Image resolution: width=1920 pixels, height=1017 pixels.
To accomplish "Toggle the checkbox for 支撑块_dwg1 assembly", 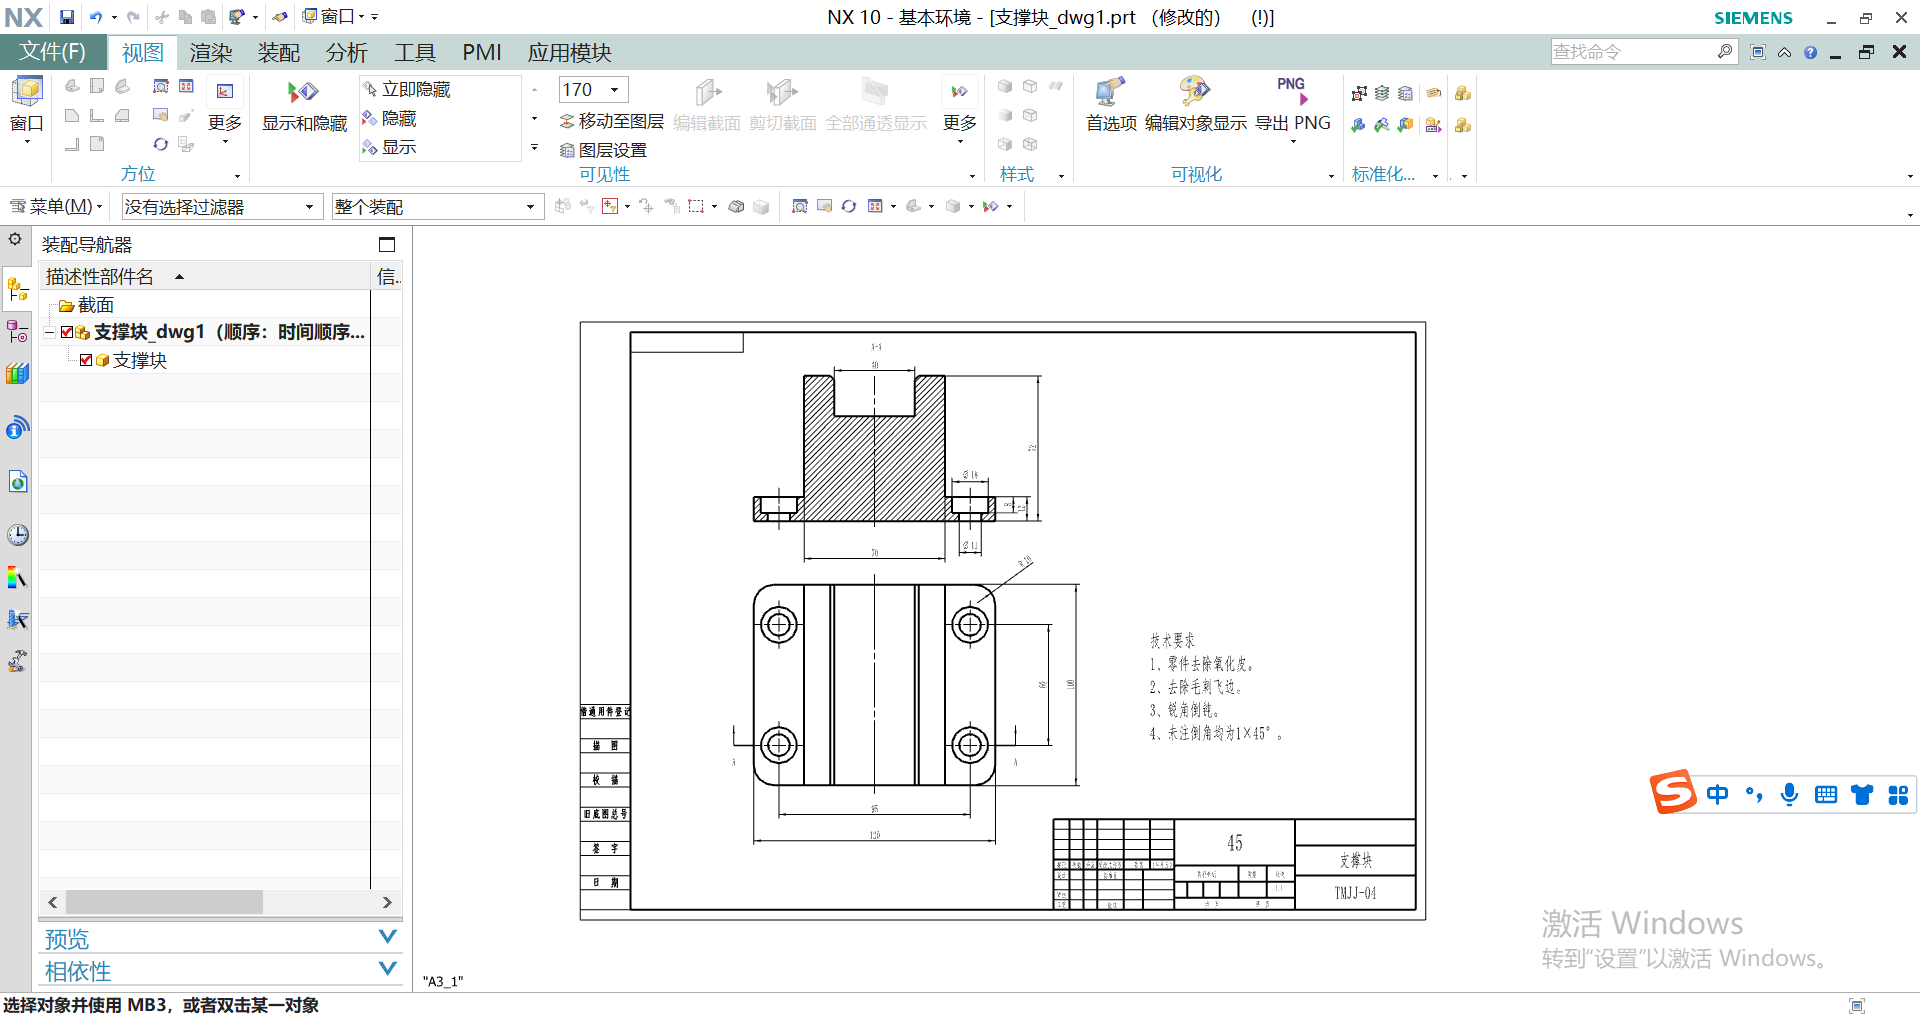I will click(67, 332).
